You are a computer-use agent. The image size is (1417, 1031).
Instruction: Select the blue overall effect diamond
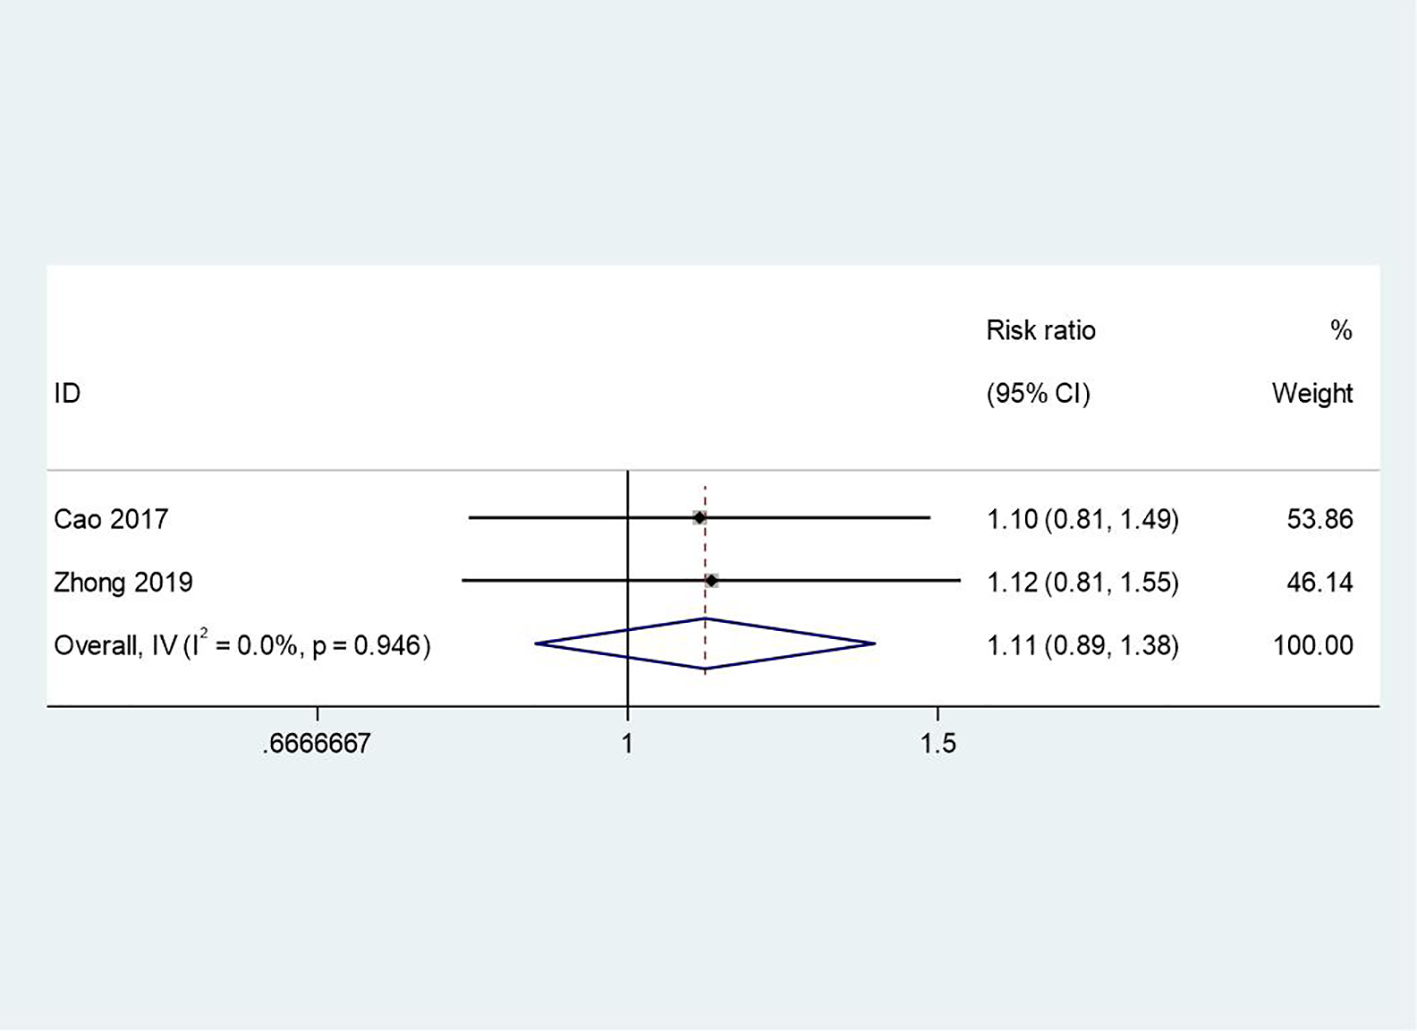pos(705,644)
